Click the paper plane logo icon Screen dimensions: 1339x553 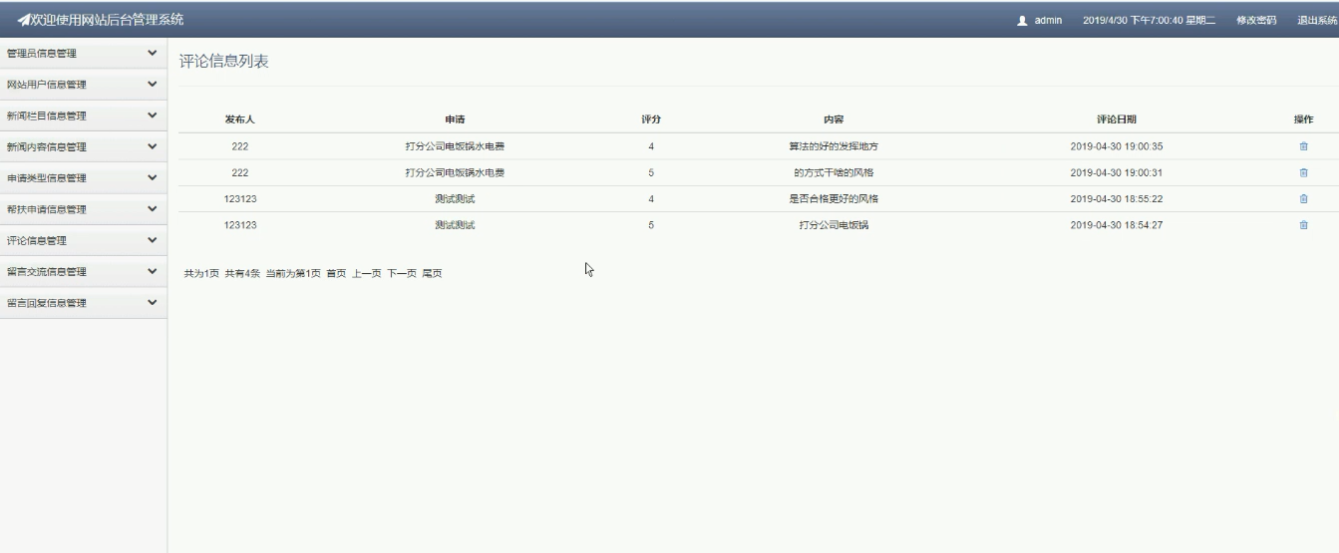point(23,21)
